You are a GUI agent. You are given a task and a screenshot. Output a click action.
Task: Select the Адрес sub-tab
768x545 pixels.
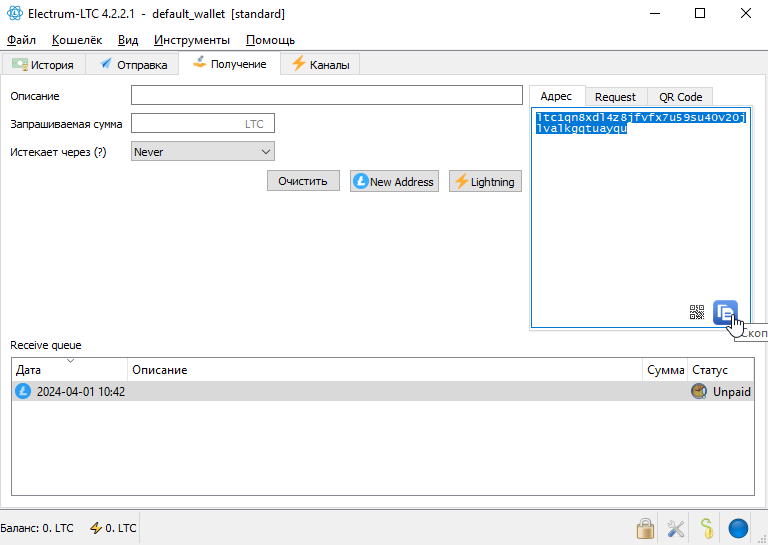[x=556, y=96]
